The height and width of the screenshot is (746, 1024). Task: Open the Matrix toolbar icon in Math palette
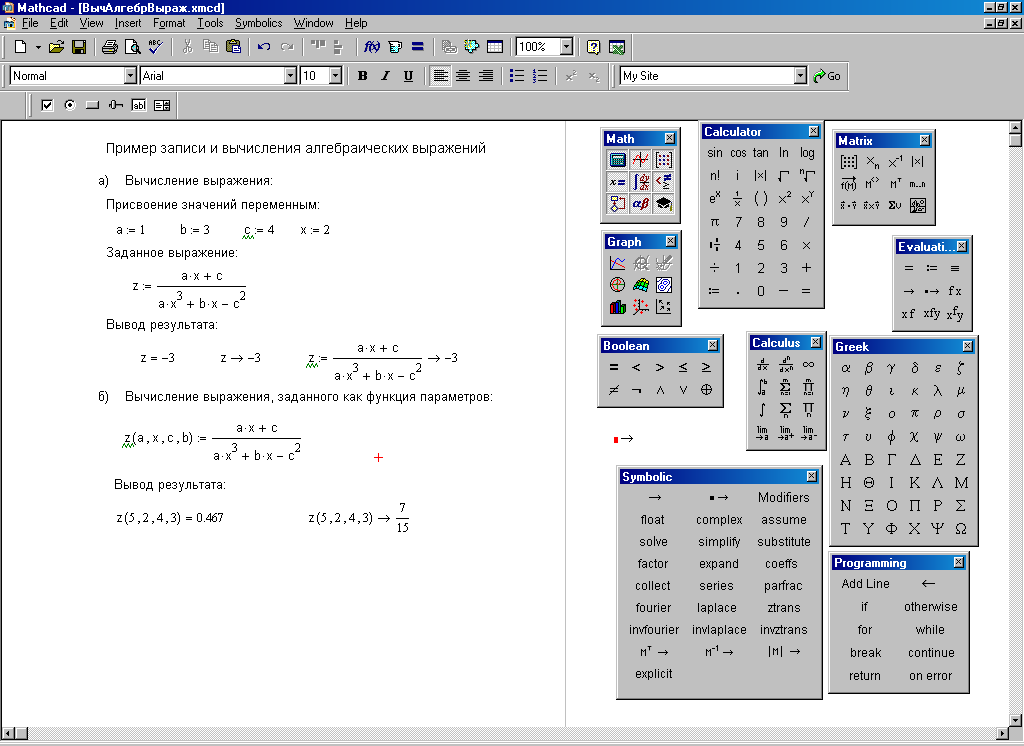click(x=664, y=159)
